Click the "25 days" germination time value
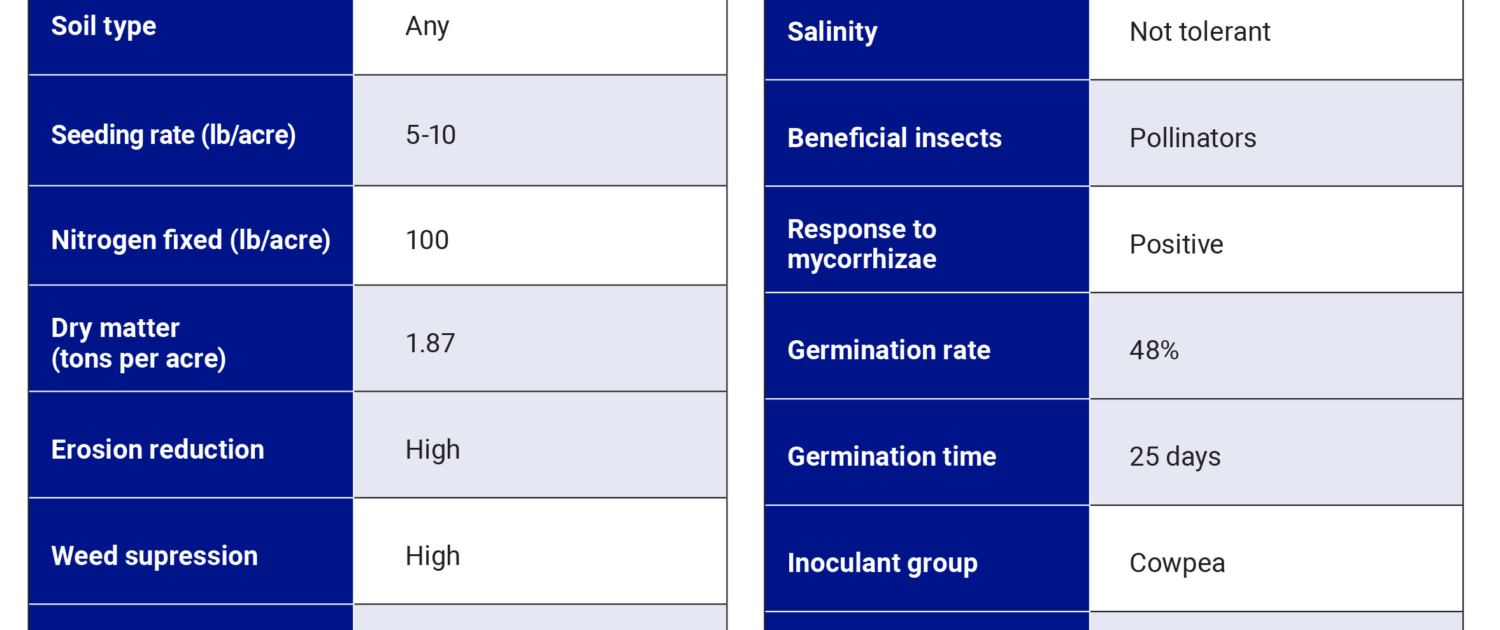Screen dimensions: 1500x630 (x=1175, y=457)
